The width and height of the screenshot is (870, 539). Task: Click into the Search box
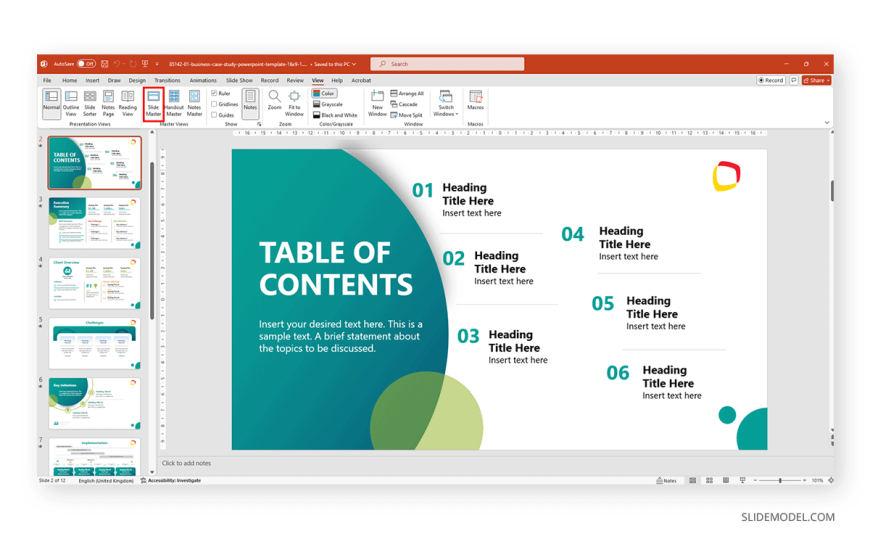coord(447,64)
